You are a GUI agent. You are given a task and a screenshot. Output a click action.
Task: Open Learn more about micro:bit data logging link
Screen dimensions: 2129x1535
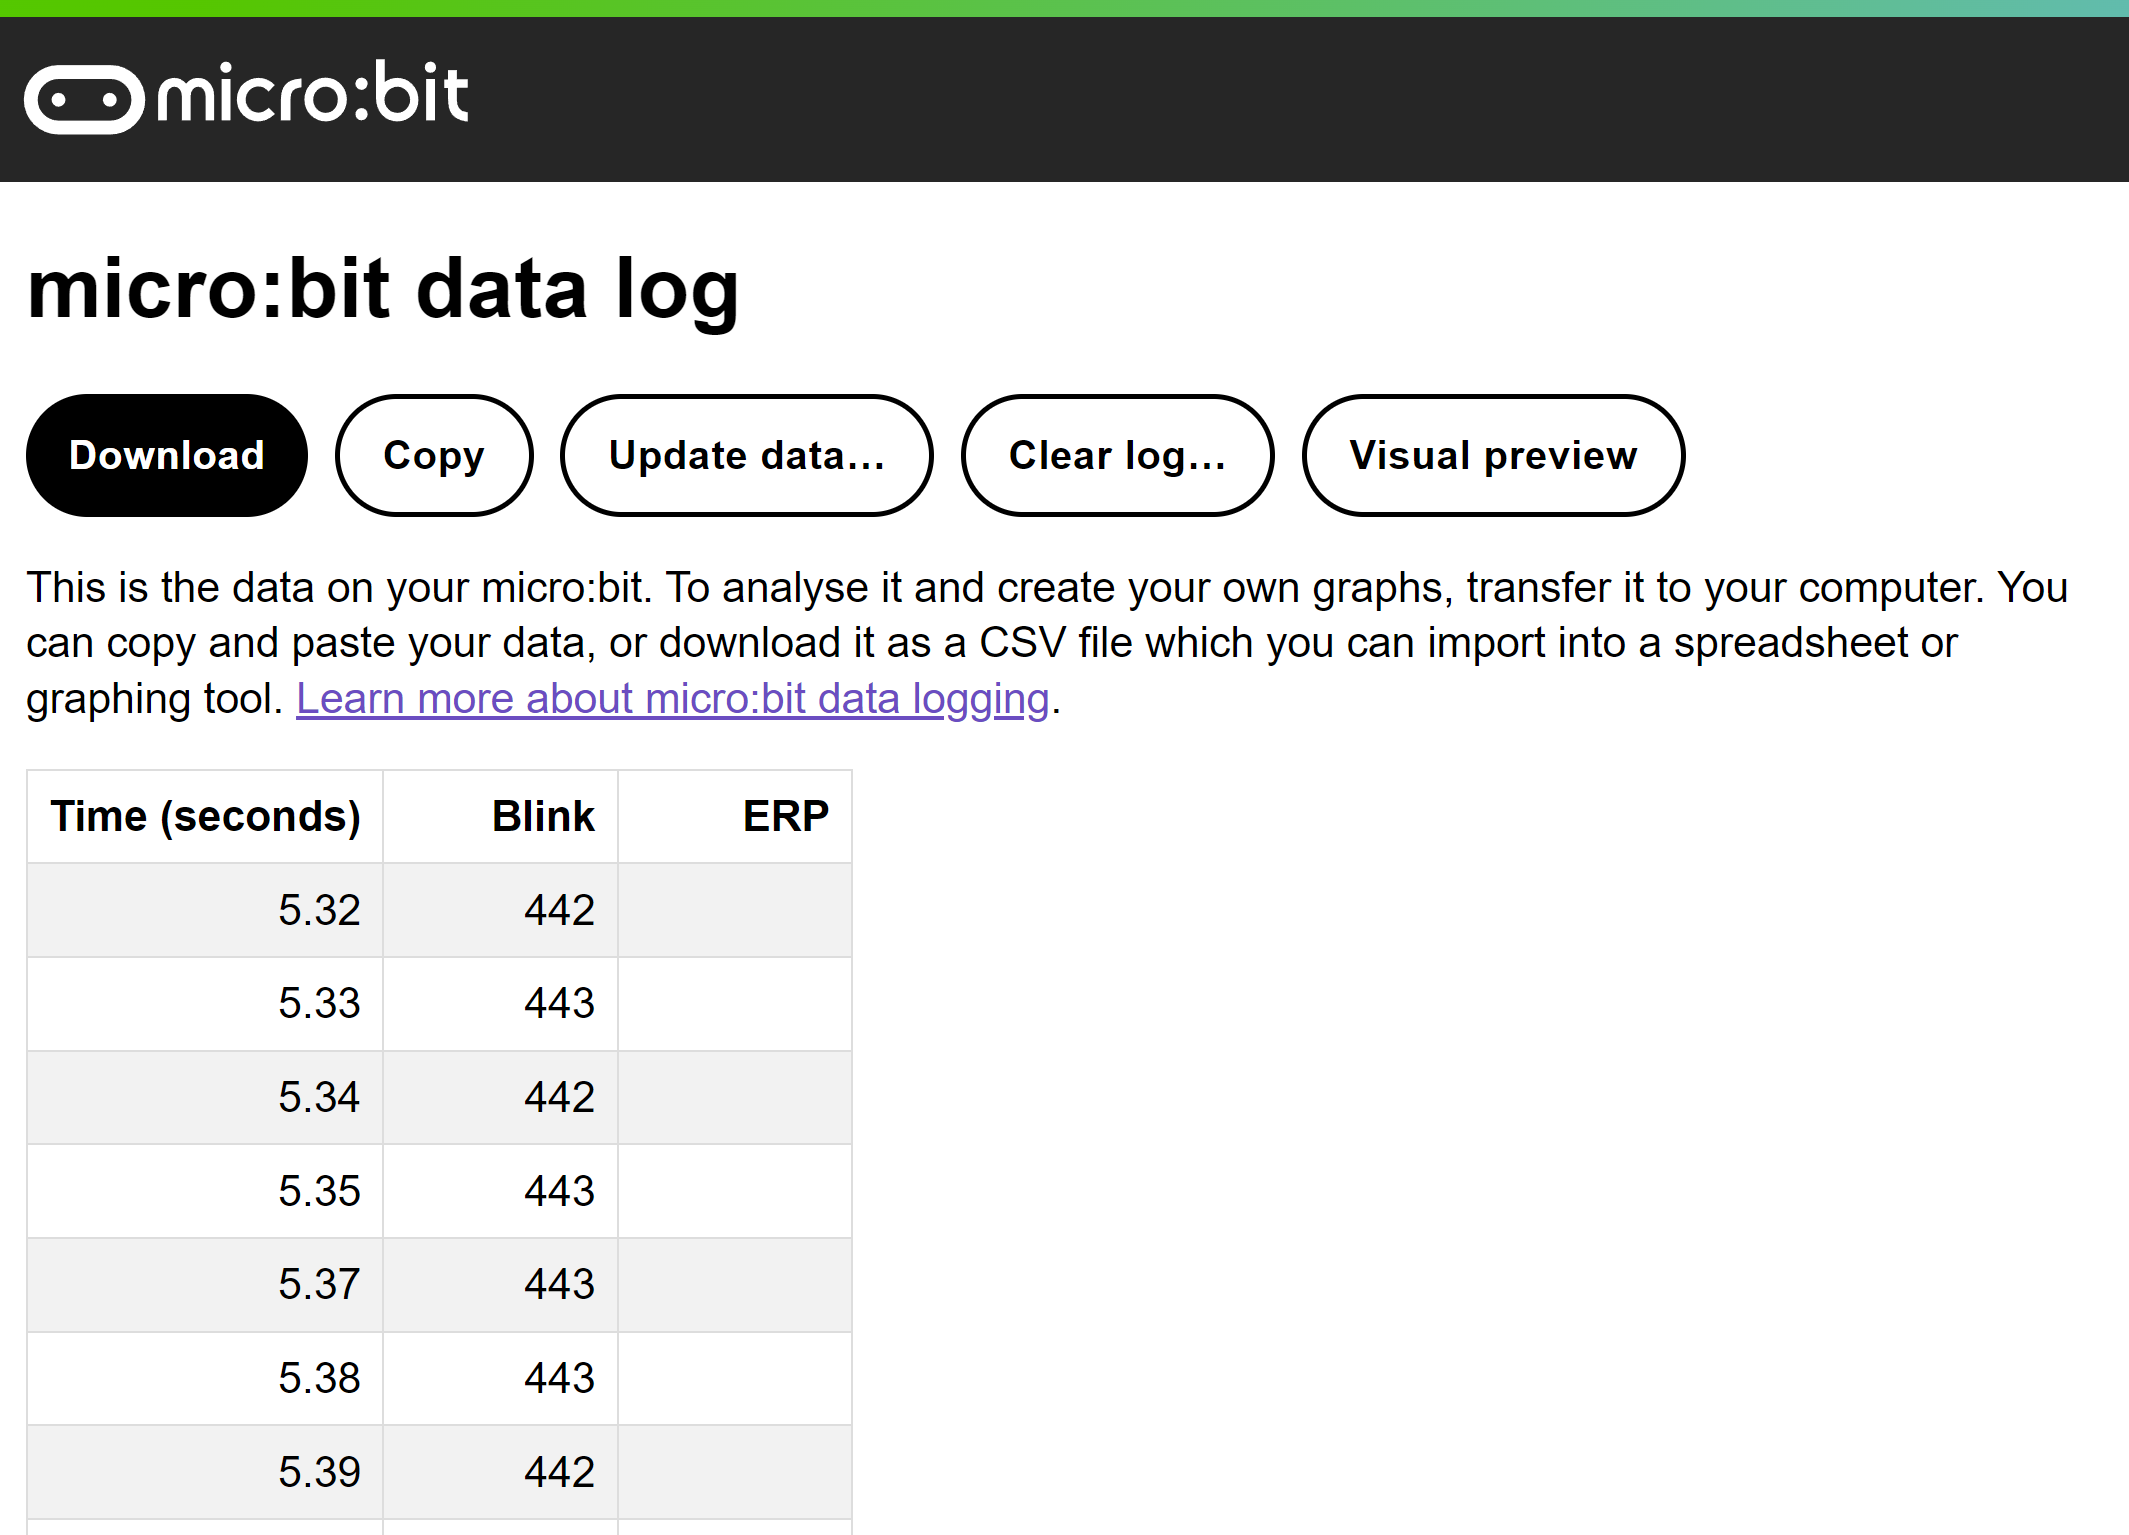(673, 699)
